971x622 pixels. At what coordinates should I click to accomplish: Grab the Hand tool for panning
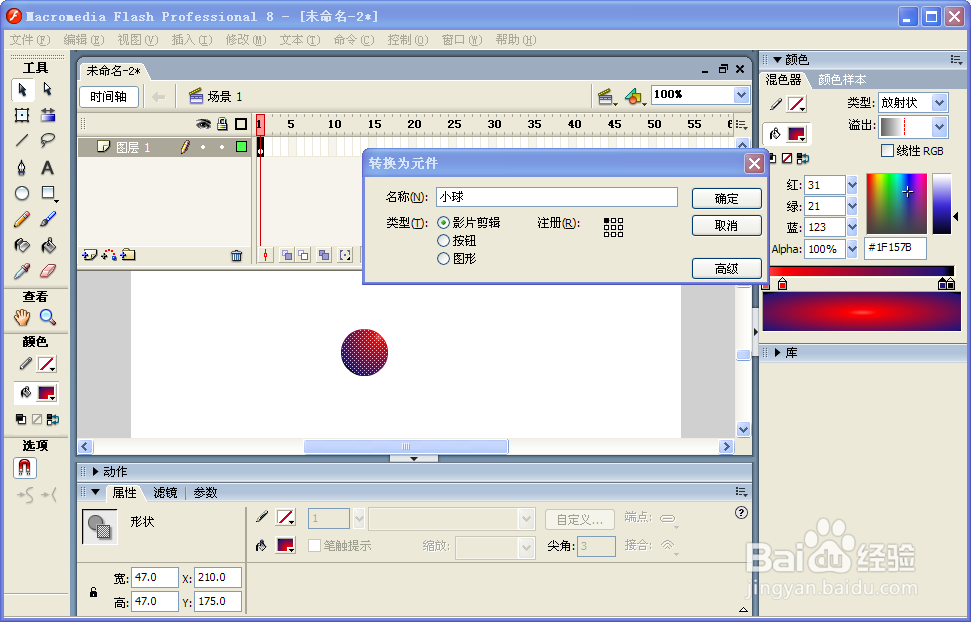pos(22,318)
